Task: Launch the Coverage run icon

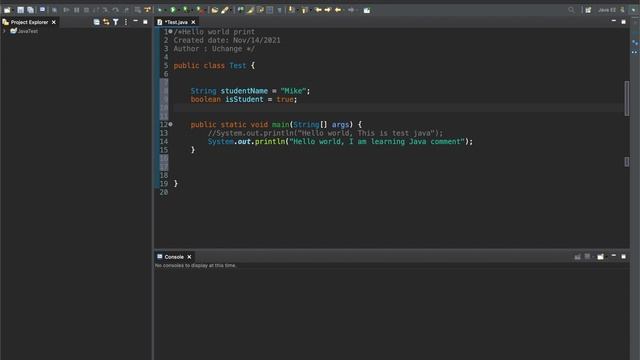Action: pos(185,10)
